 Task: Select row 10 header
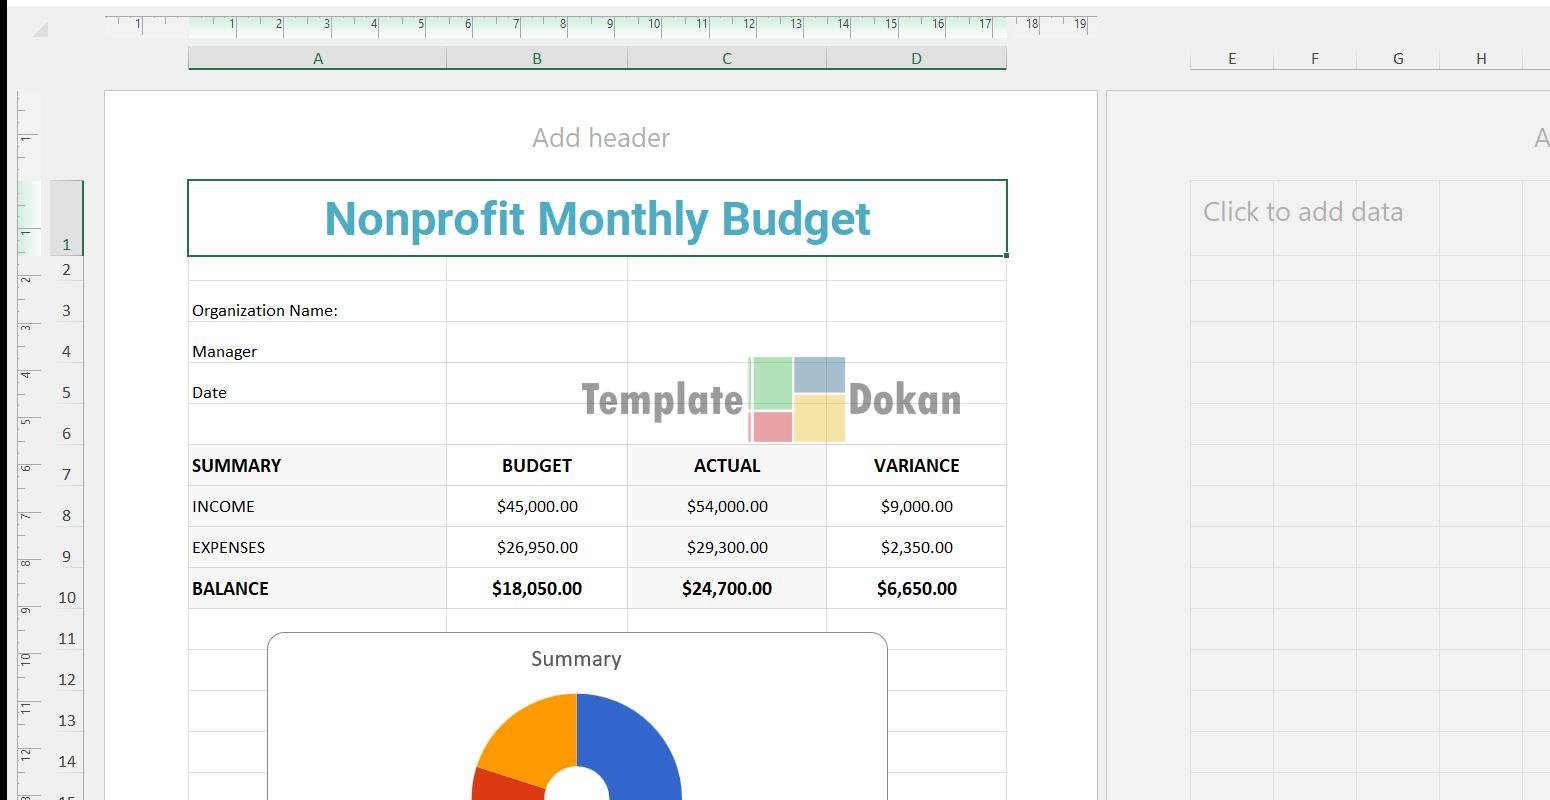pyautogui.click(x=66, y=597)
